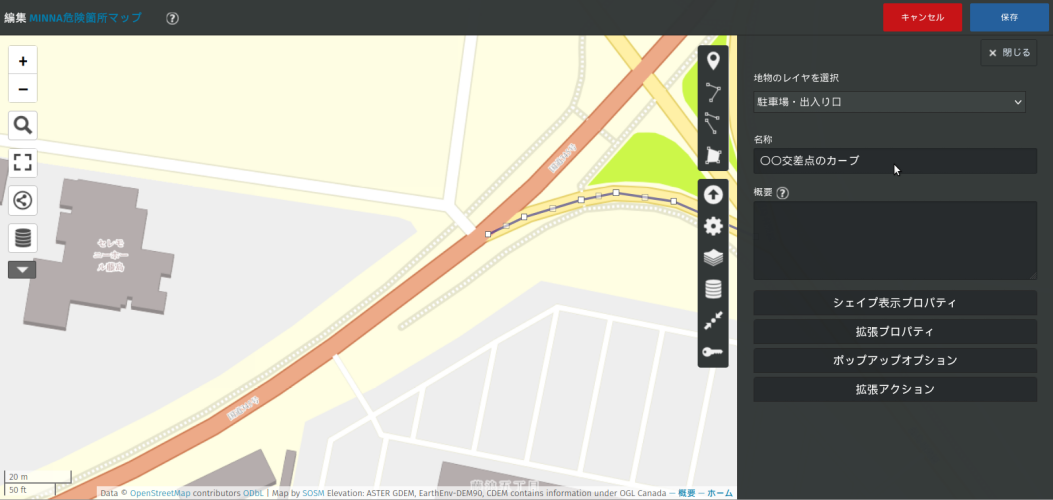The image size is (1053, 500).
Task: Open the import data upload icon
Action: click(x=713, y=195)
